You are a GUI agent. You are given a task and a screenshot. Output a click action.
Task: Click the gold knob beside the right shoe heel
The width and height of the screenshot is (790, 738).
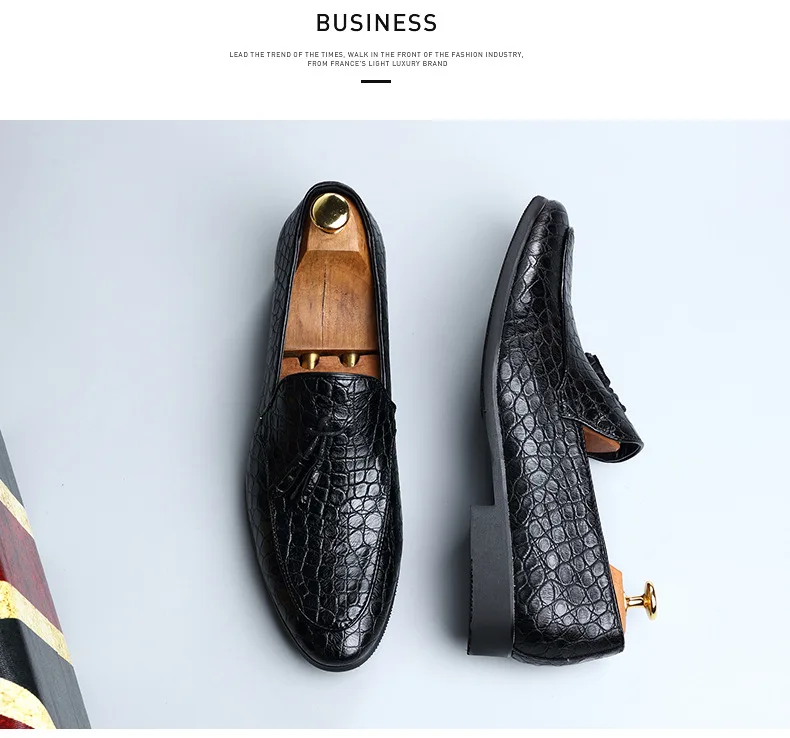tap(642, 599)
